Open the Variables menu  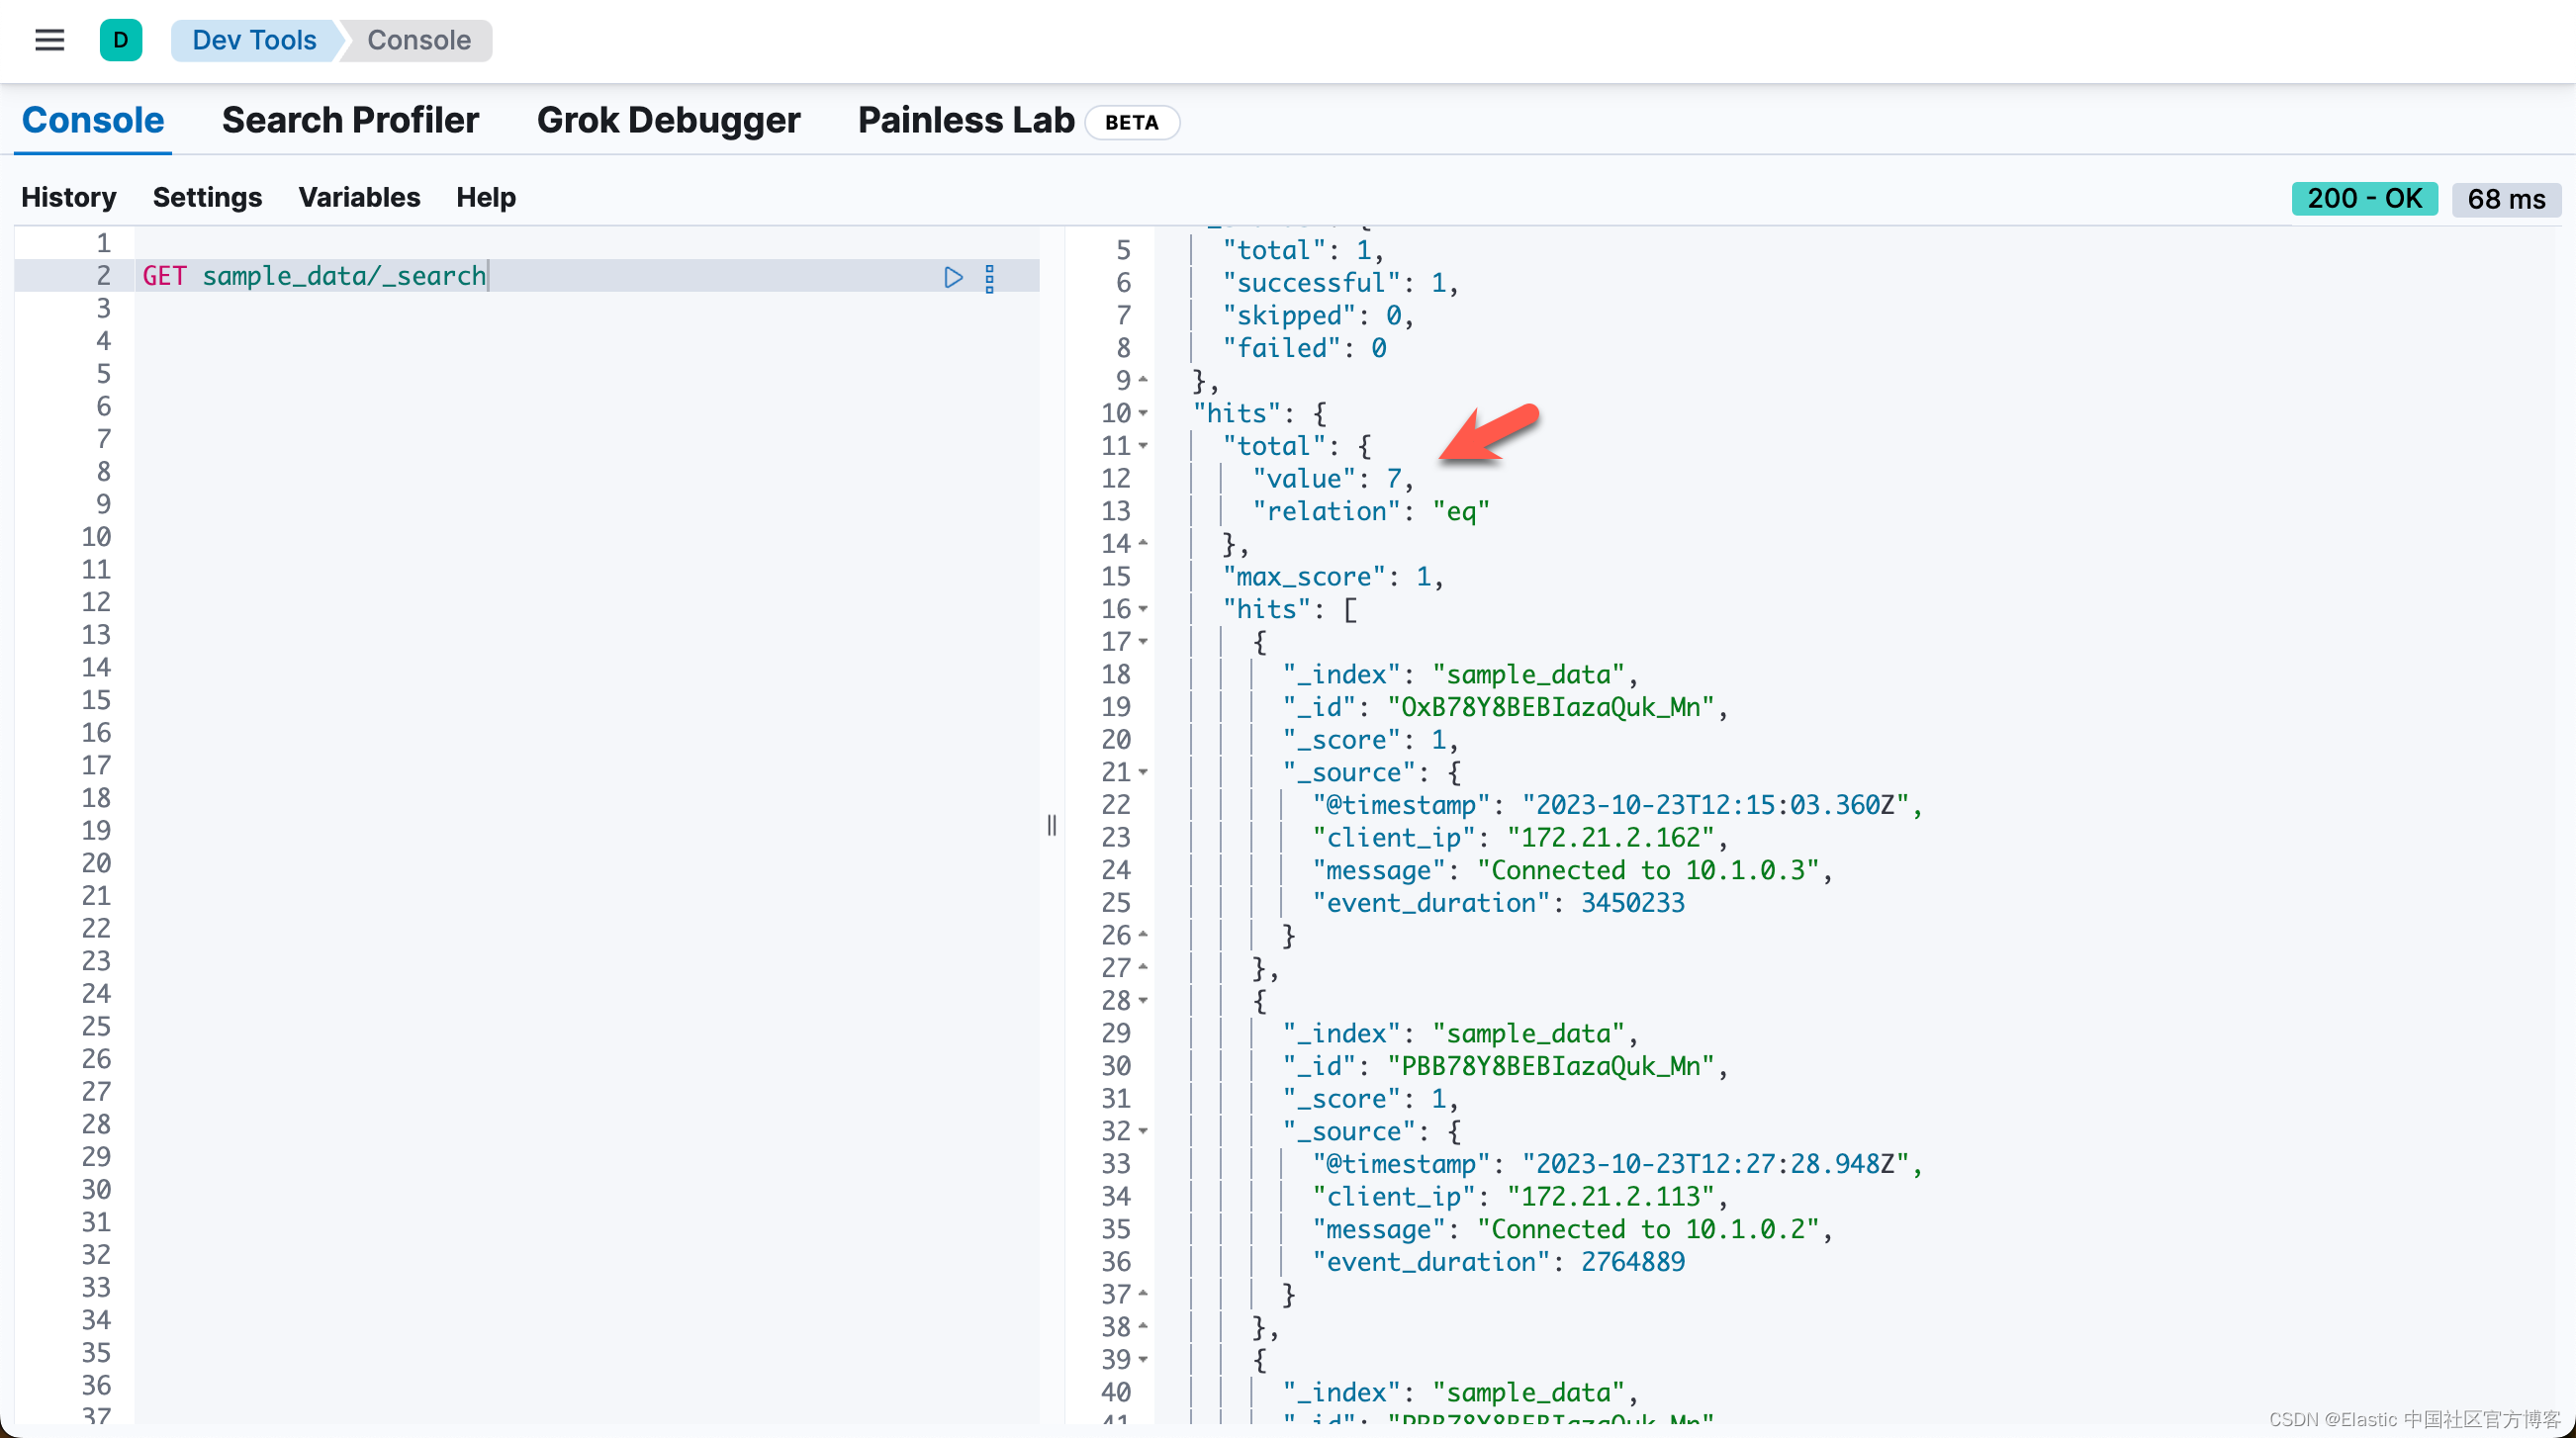[x=358, y=197]
